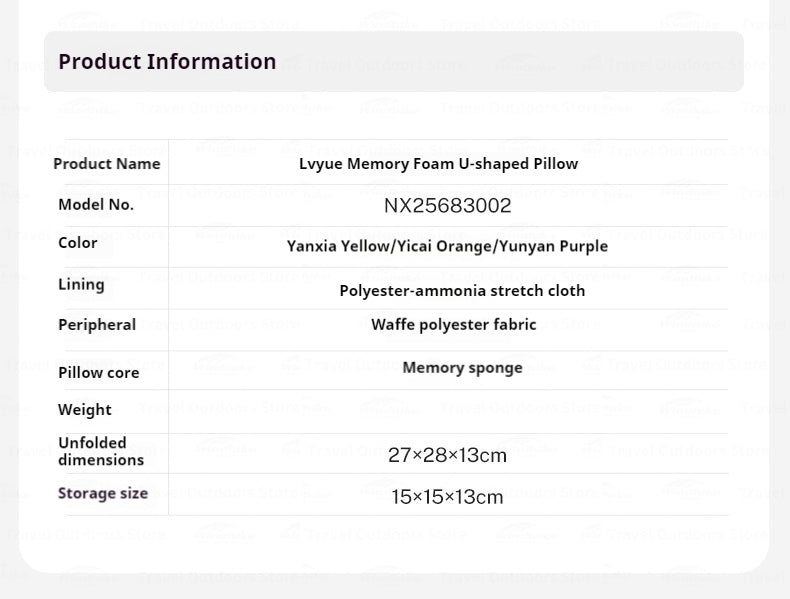
Task: Click the Polyester-ammonia stretch cloth value
Action: coord(462,291)
